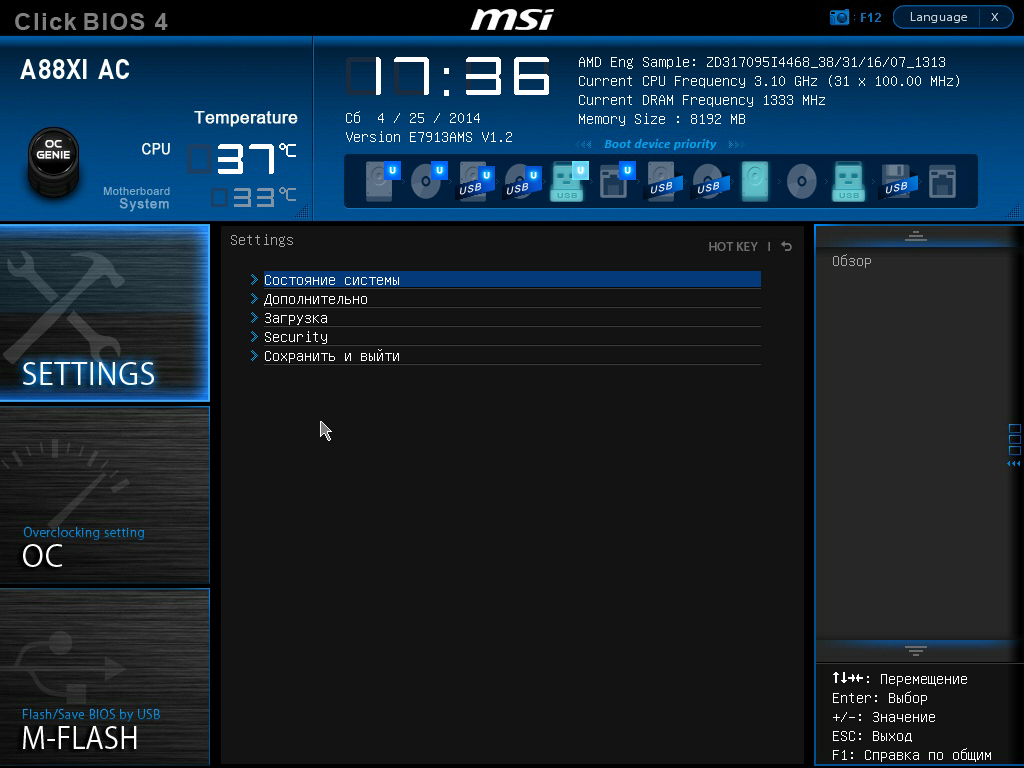Collapse the help panel using the top handle
This screenshot has height=768, width=1024.
(x=916, y=236)
